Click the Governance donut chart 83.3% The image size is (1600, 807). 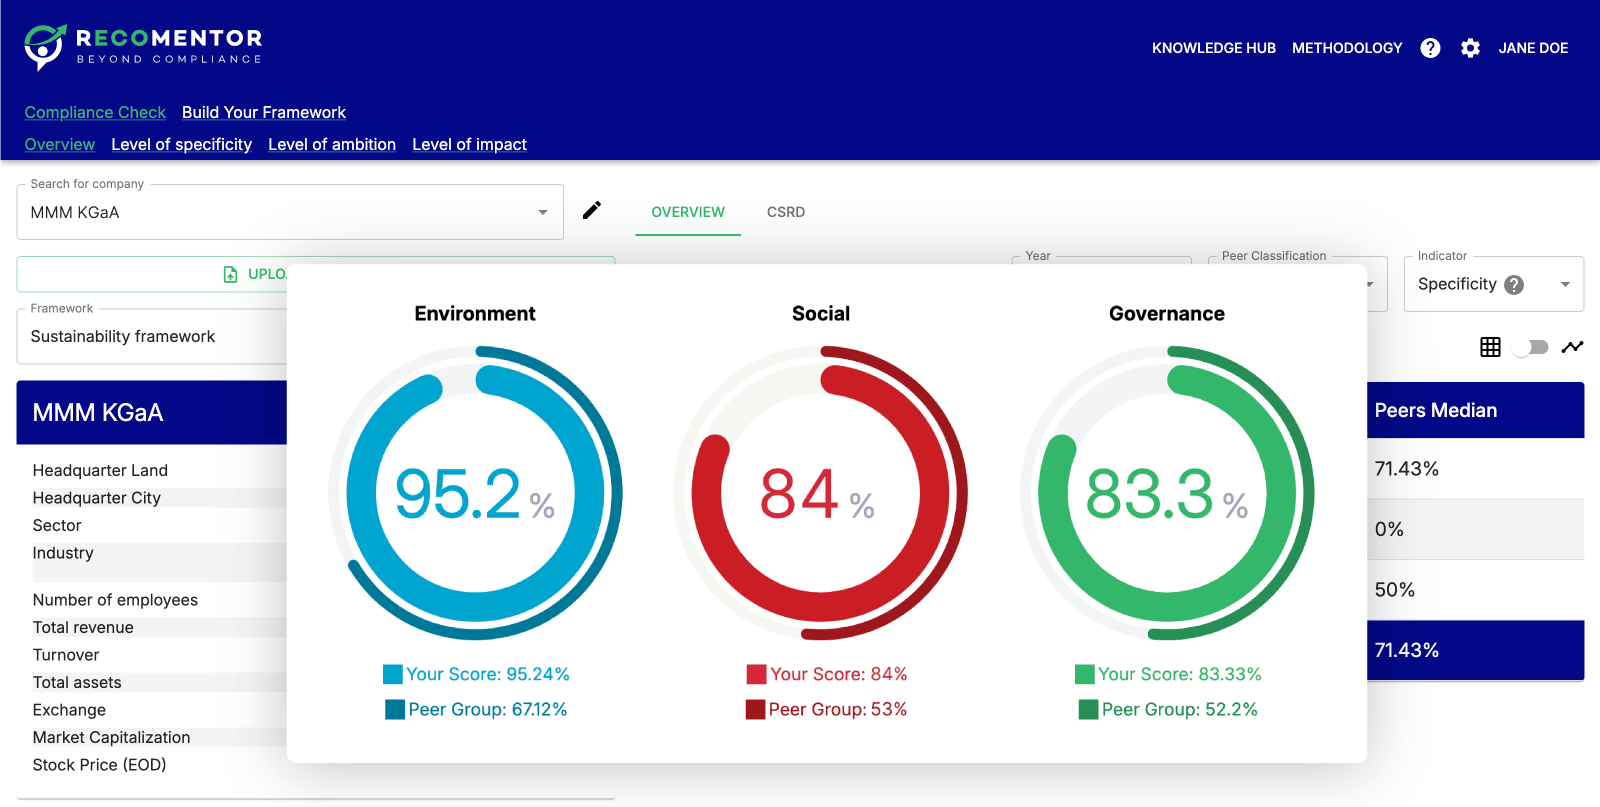(x=1167, y=493)
